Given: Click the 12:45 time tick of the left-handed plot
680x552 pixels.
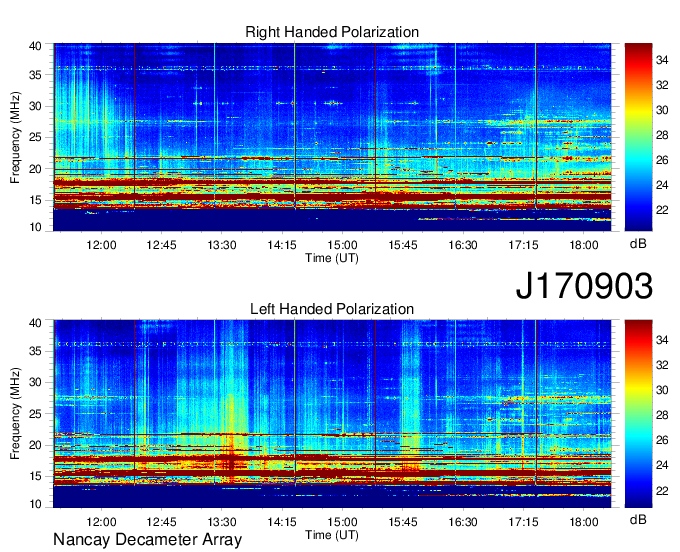Looking at the screenshot, I should [x=161, y=522].
